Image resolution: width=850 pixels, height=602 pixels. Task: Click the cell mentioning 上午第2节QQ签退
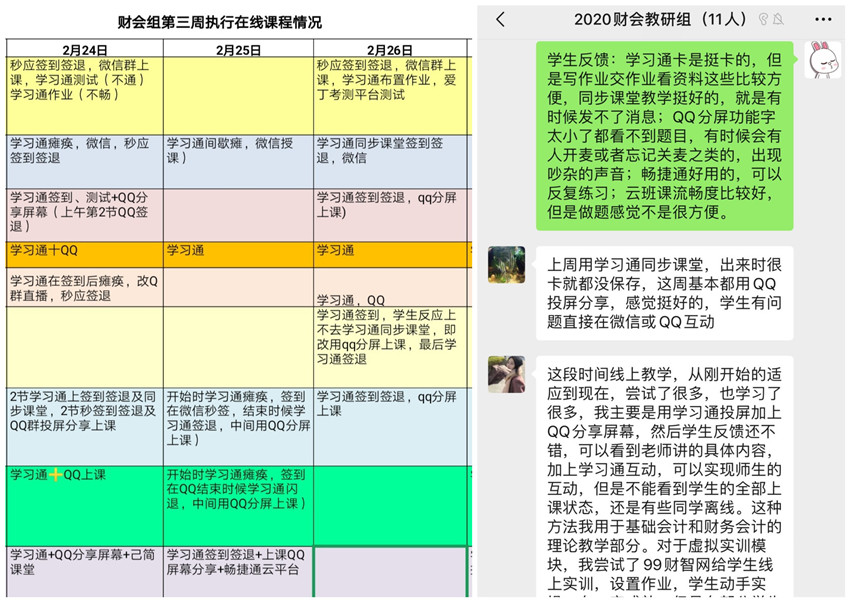(x=85, y=215)
